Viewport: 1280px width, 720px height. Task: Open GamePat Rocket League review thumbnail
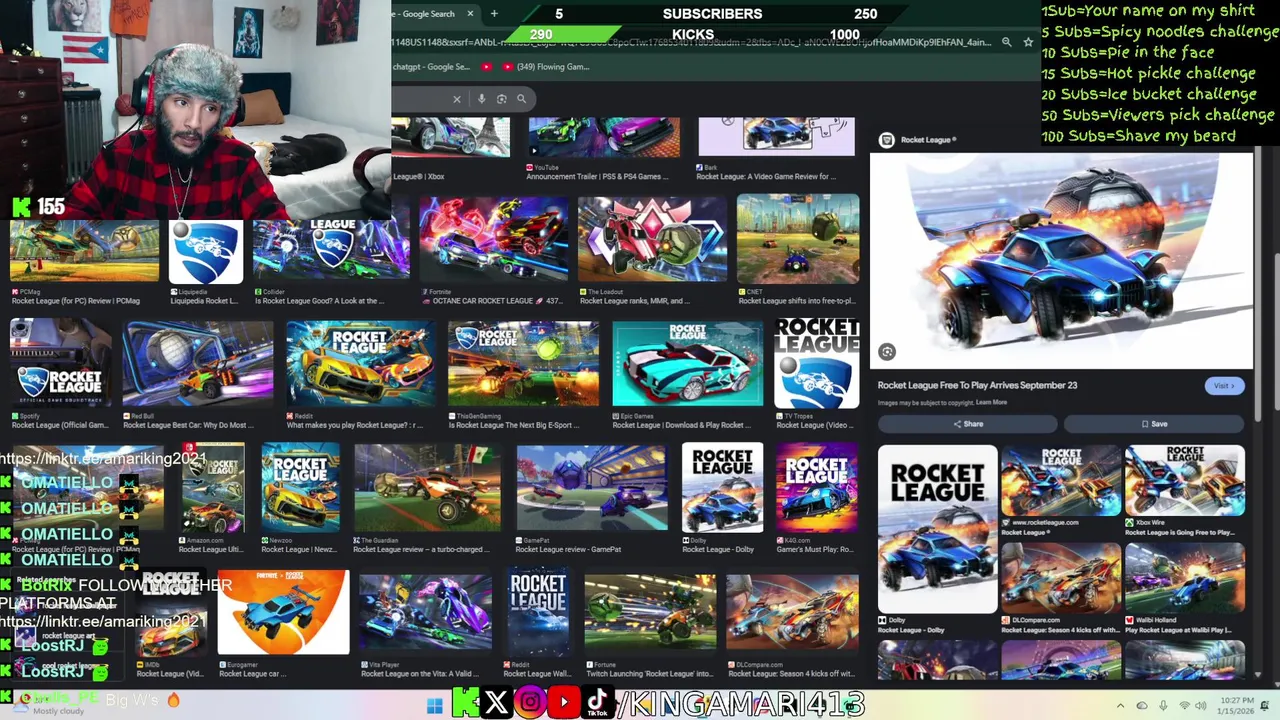(x=591, y=488)
